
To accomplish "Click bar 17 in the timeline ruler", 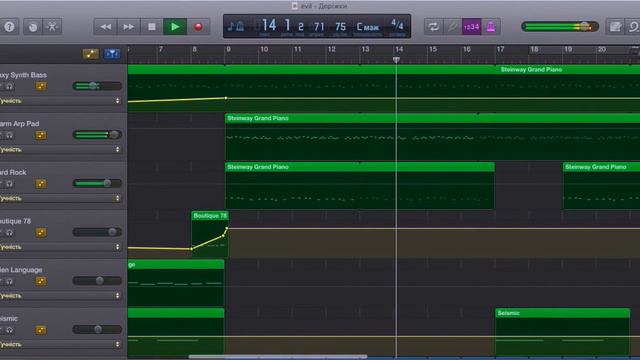I will (500, 49).
